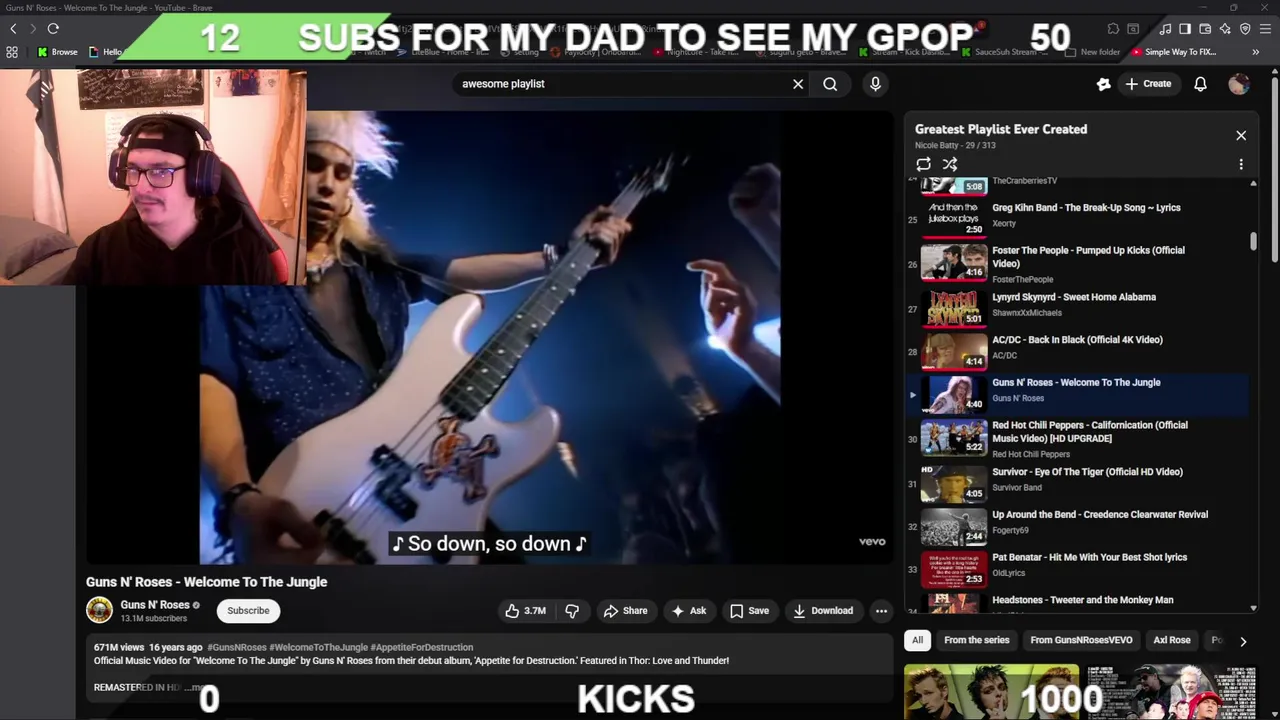Screen dimensions: 1280x720
Task: Click the sparkle icon beside Create
Action: pos(1103,84)
